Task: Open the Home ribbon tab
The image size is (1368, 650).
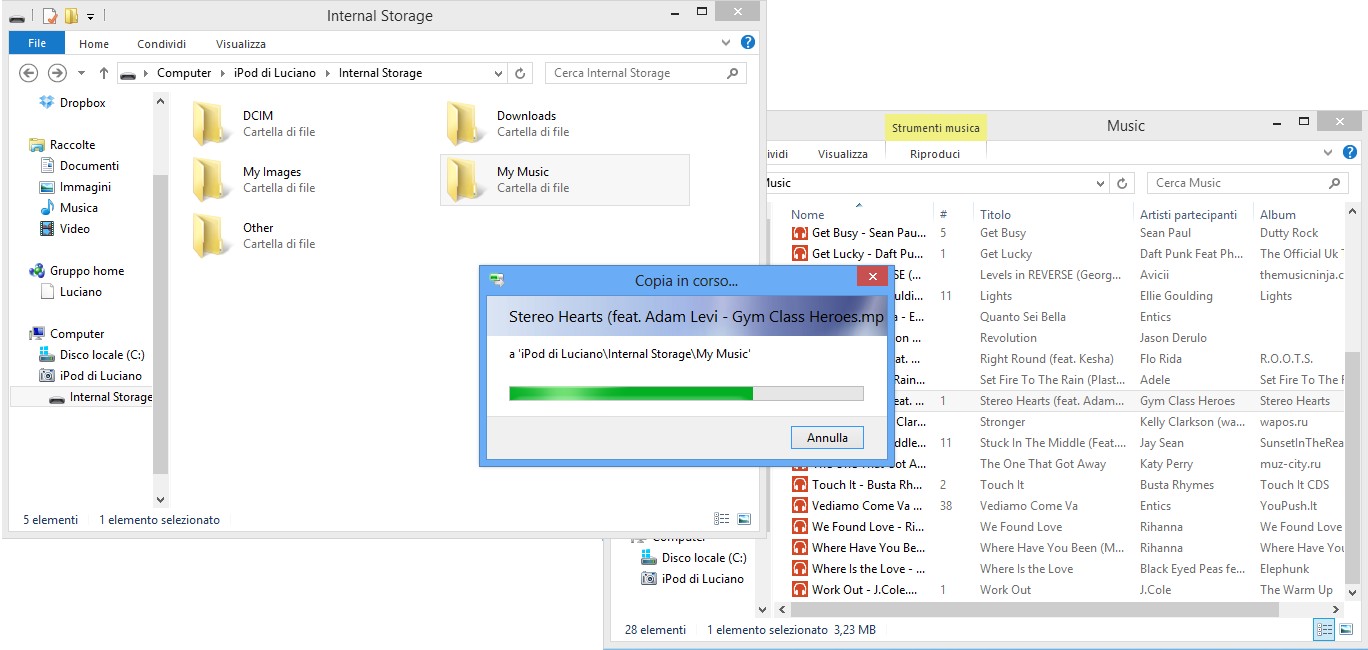Action: pos(94,44)
